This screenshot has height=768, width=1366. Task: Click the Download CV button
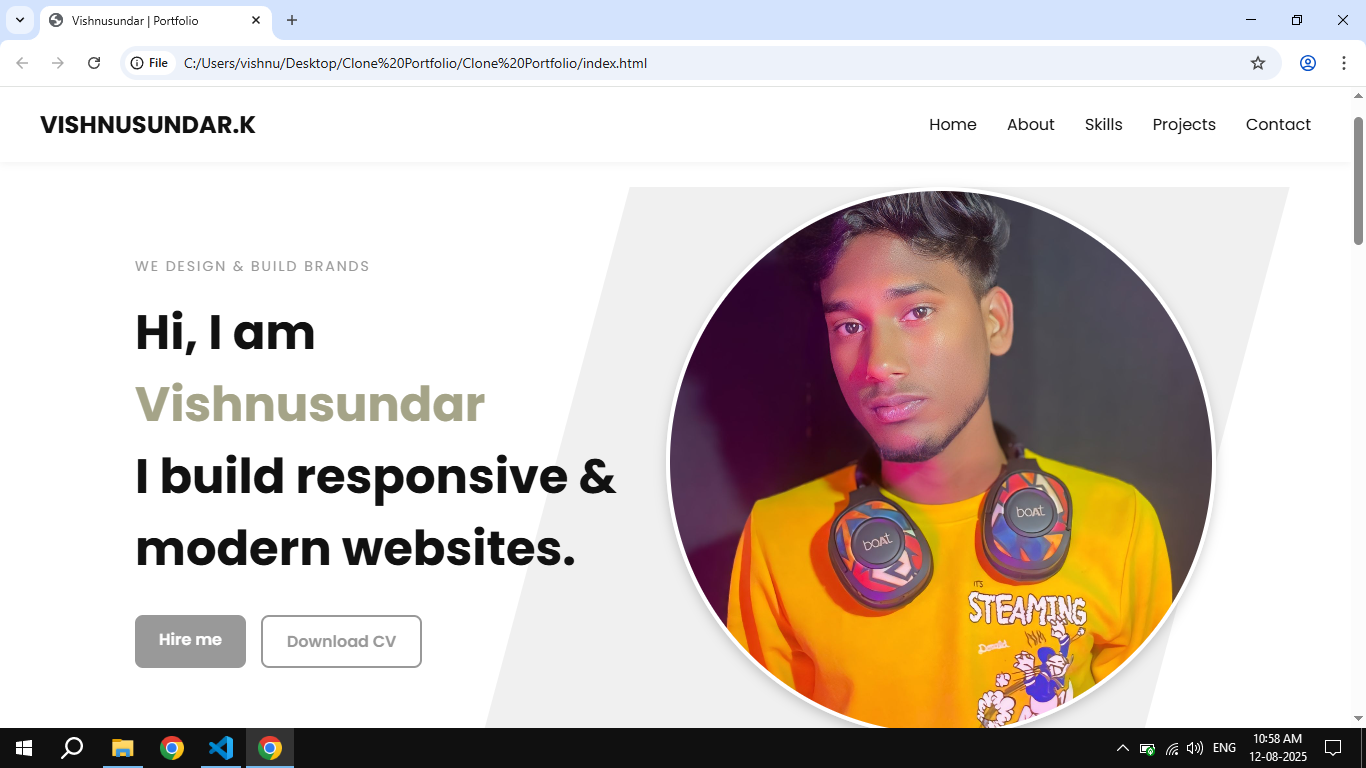[x=341, y=641]
